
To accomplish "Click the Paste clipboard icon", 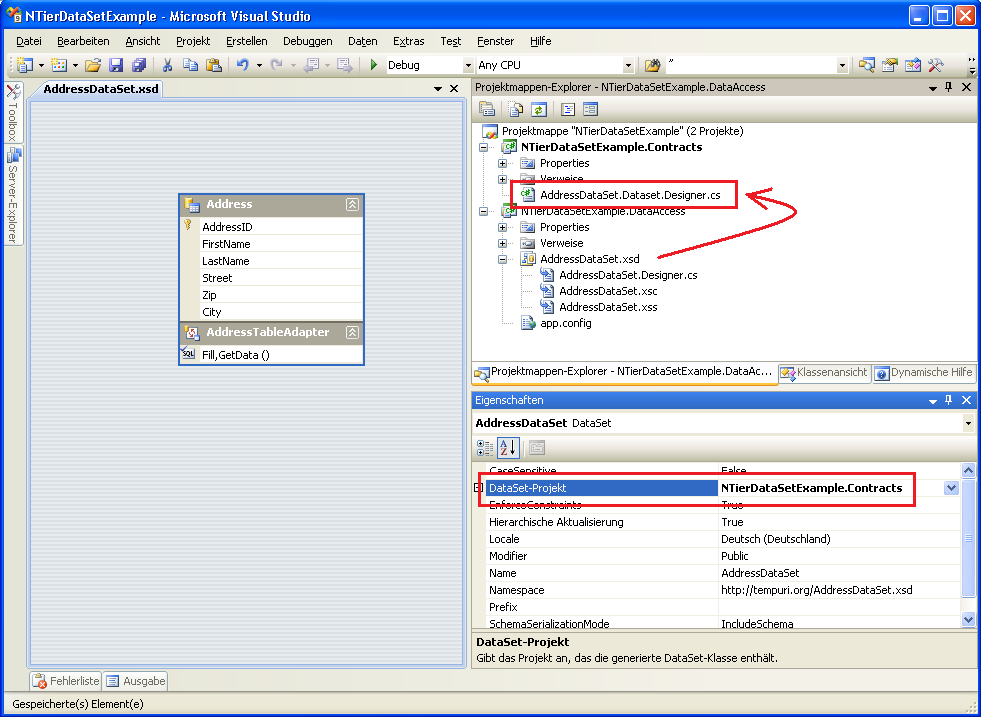I will tap(213, 65).
